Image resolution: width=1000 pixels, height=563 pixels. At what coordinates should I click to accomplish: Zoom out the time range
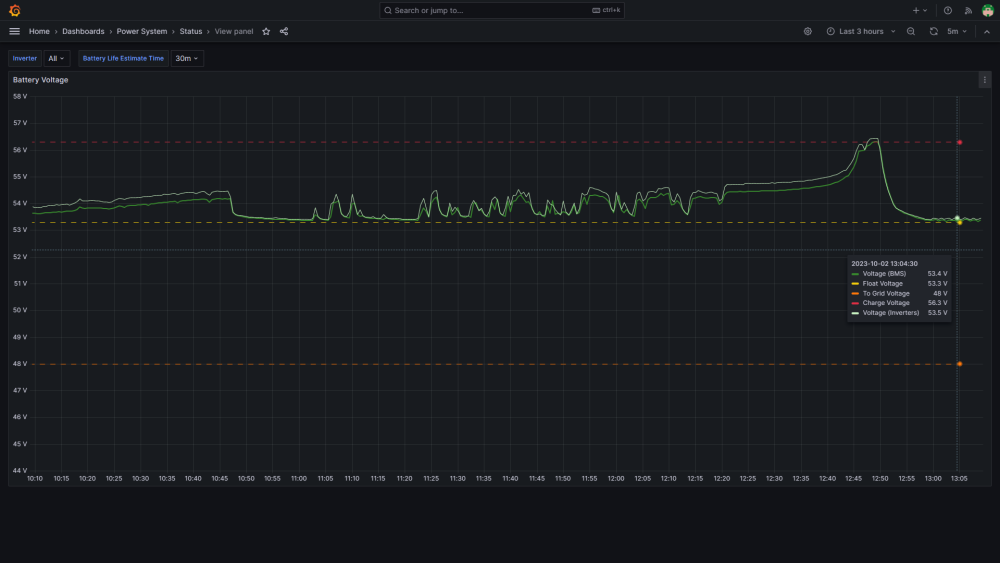point(911,31)
